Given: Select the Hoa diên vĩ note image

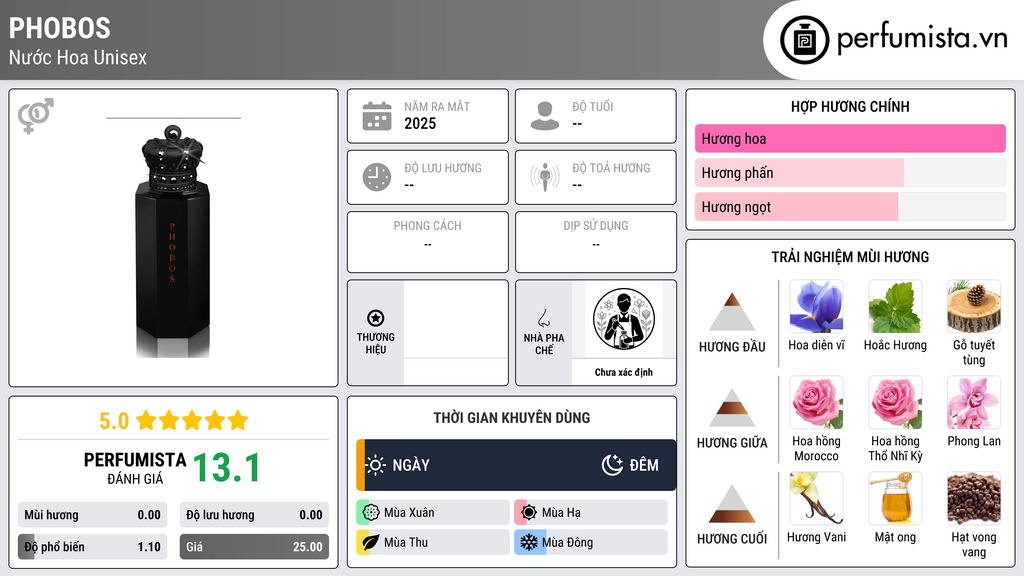Looking at the screenshot, I should [816, 307].
